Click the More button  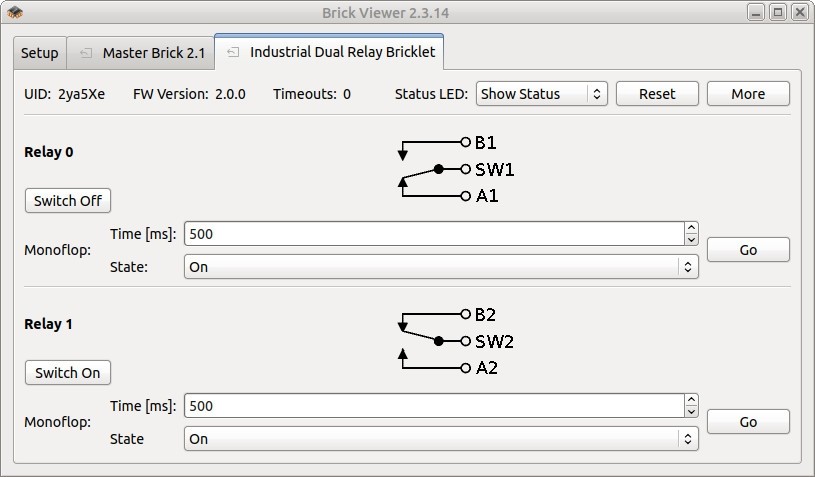[x=748, y=94]
